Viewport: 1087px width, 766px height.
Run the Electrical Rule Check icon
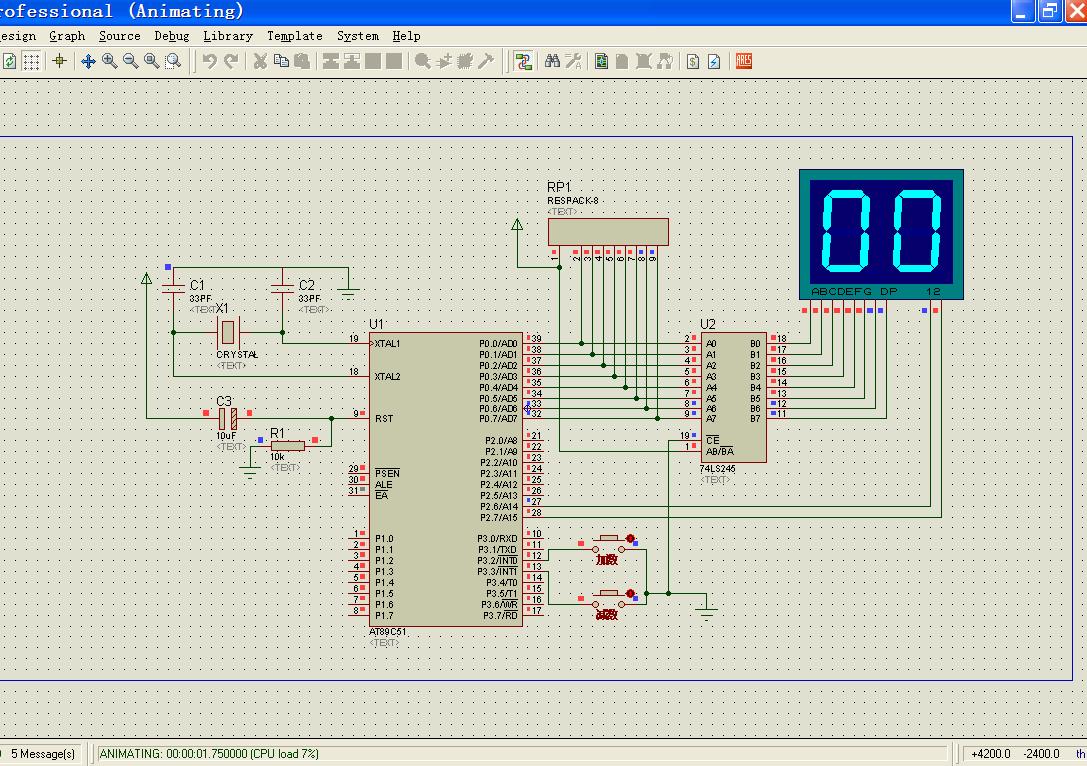(x=714, y=61)
